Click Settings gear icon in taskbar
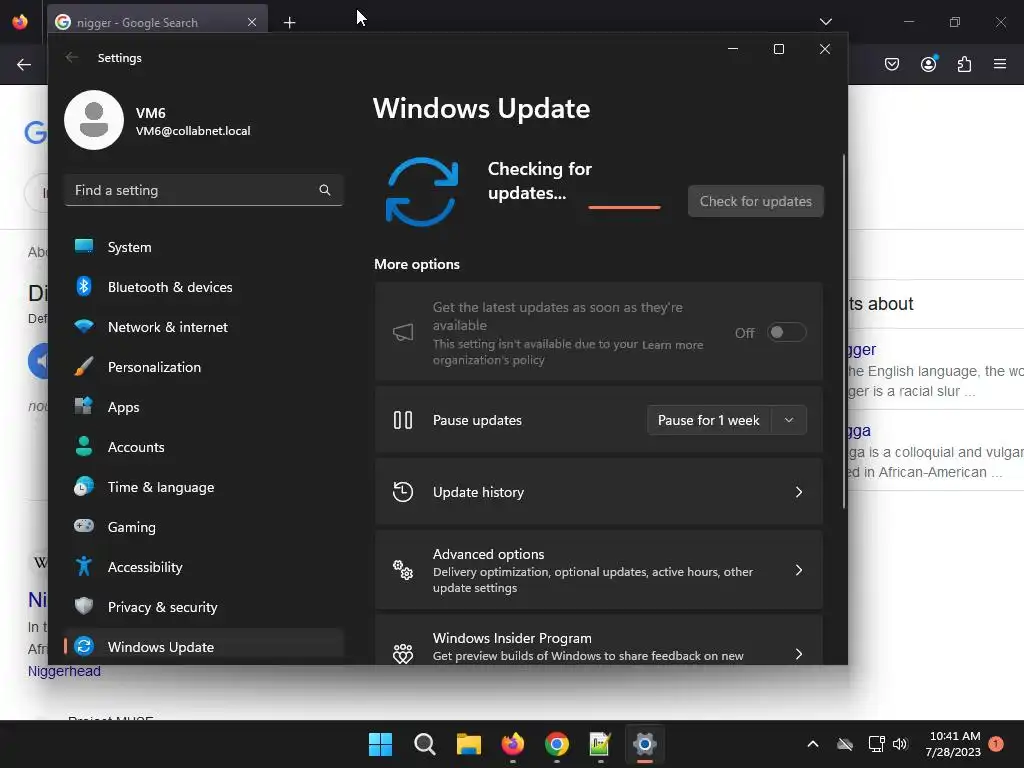 pyautogui.click(x=645, y=744)
